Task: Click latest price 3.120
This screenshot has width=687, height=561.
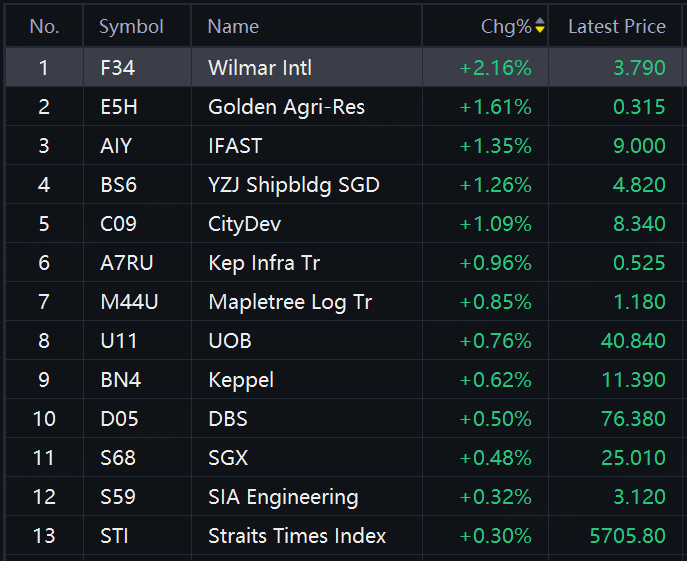Action: (x=639, y=497)
